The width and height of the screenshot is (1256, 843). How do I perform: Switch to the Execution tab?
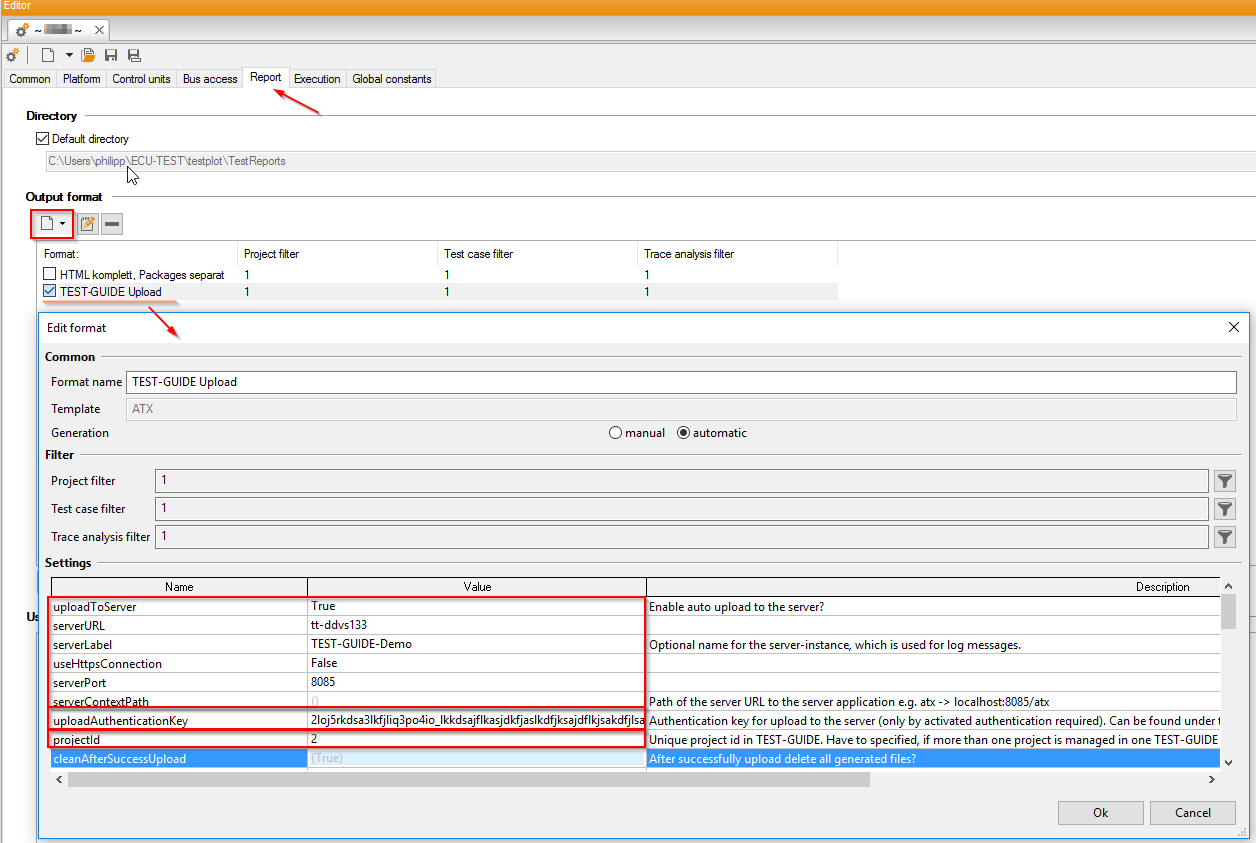point(317,79)
